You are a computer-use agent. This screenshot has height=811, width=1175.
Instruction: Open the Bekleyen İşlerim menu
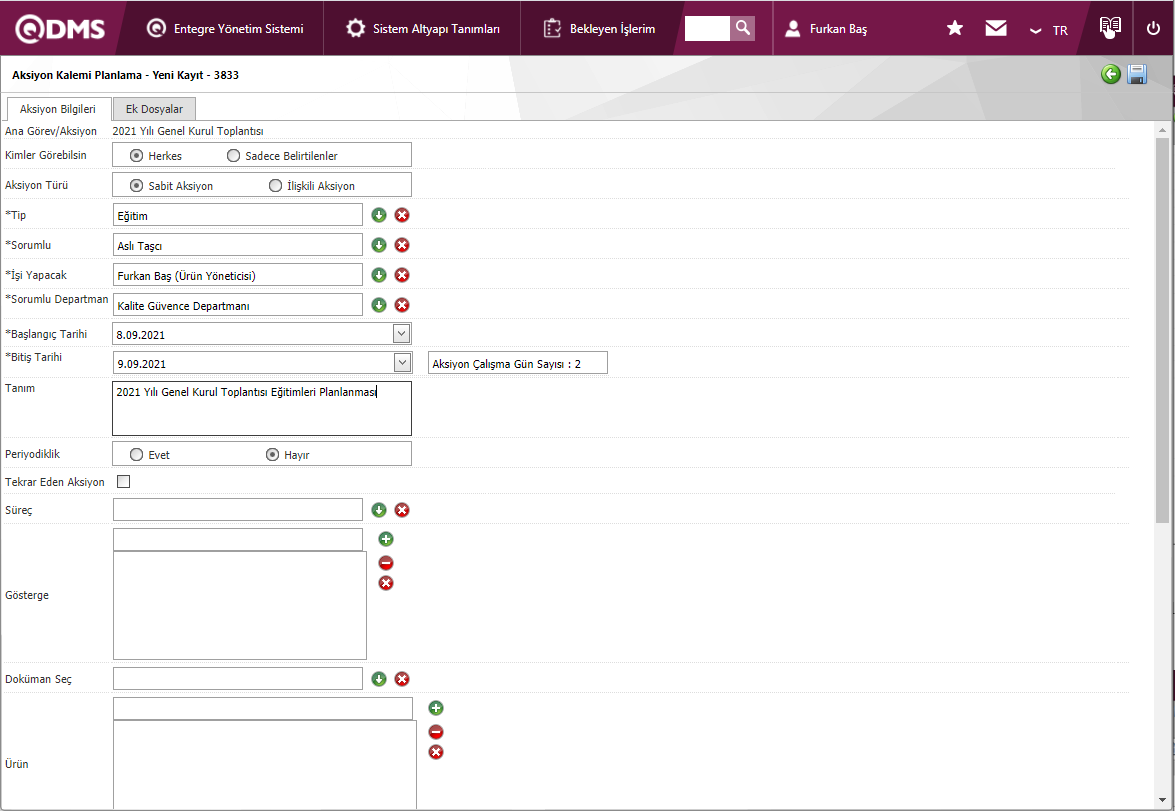pyautogui.click(x=599, y=29)
